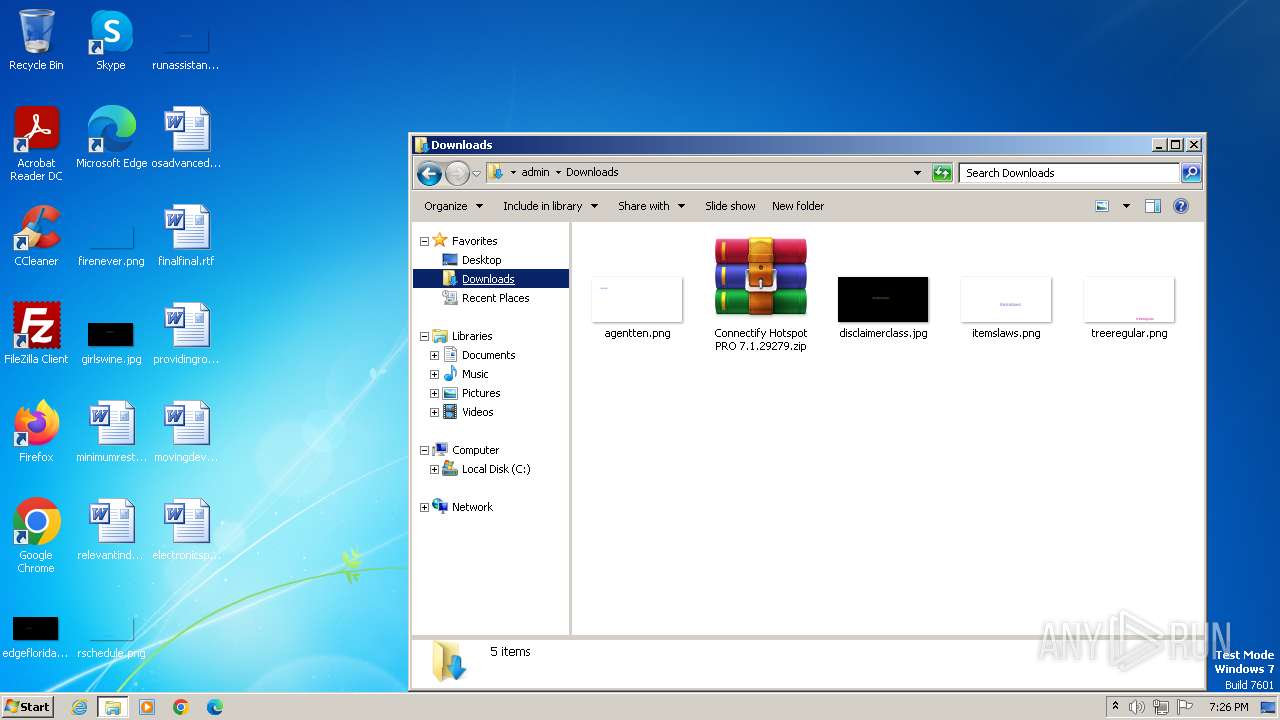
Task: Select the providingro Word document on desktop
Action: pos(186,333)
